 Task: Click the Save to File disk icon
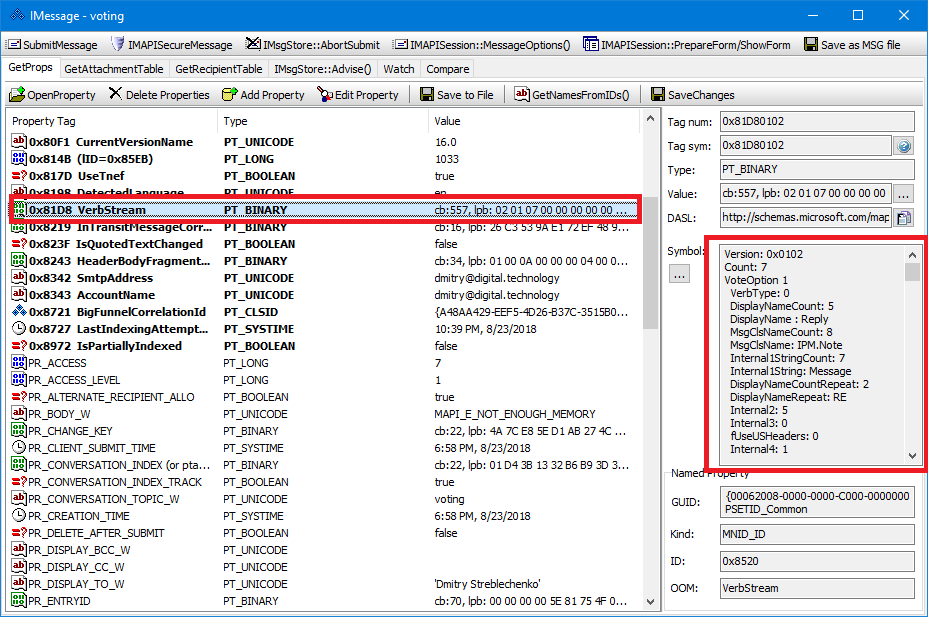(x=427, y=95)
